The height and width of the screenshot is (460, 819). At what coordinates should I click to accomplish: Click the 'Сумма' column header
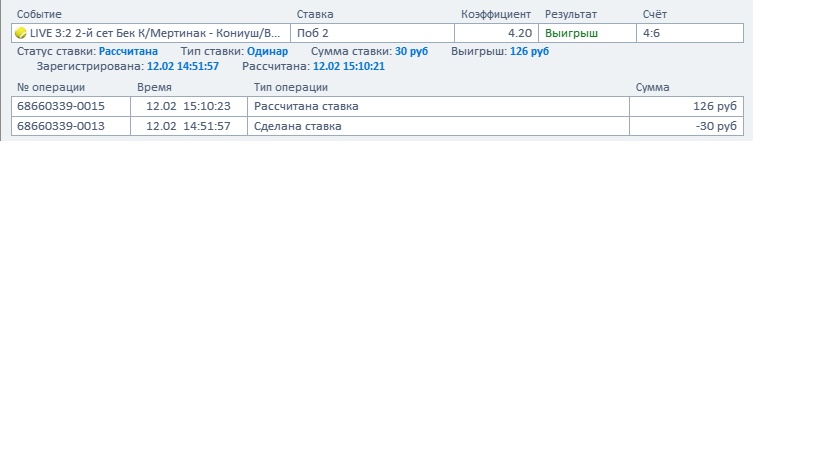[652, 87]
